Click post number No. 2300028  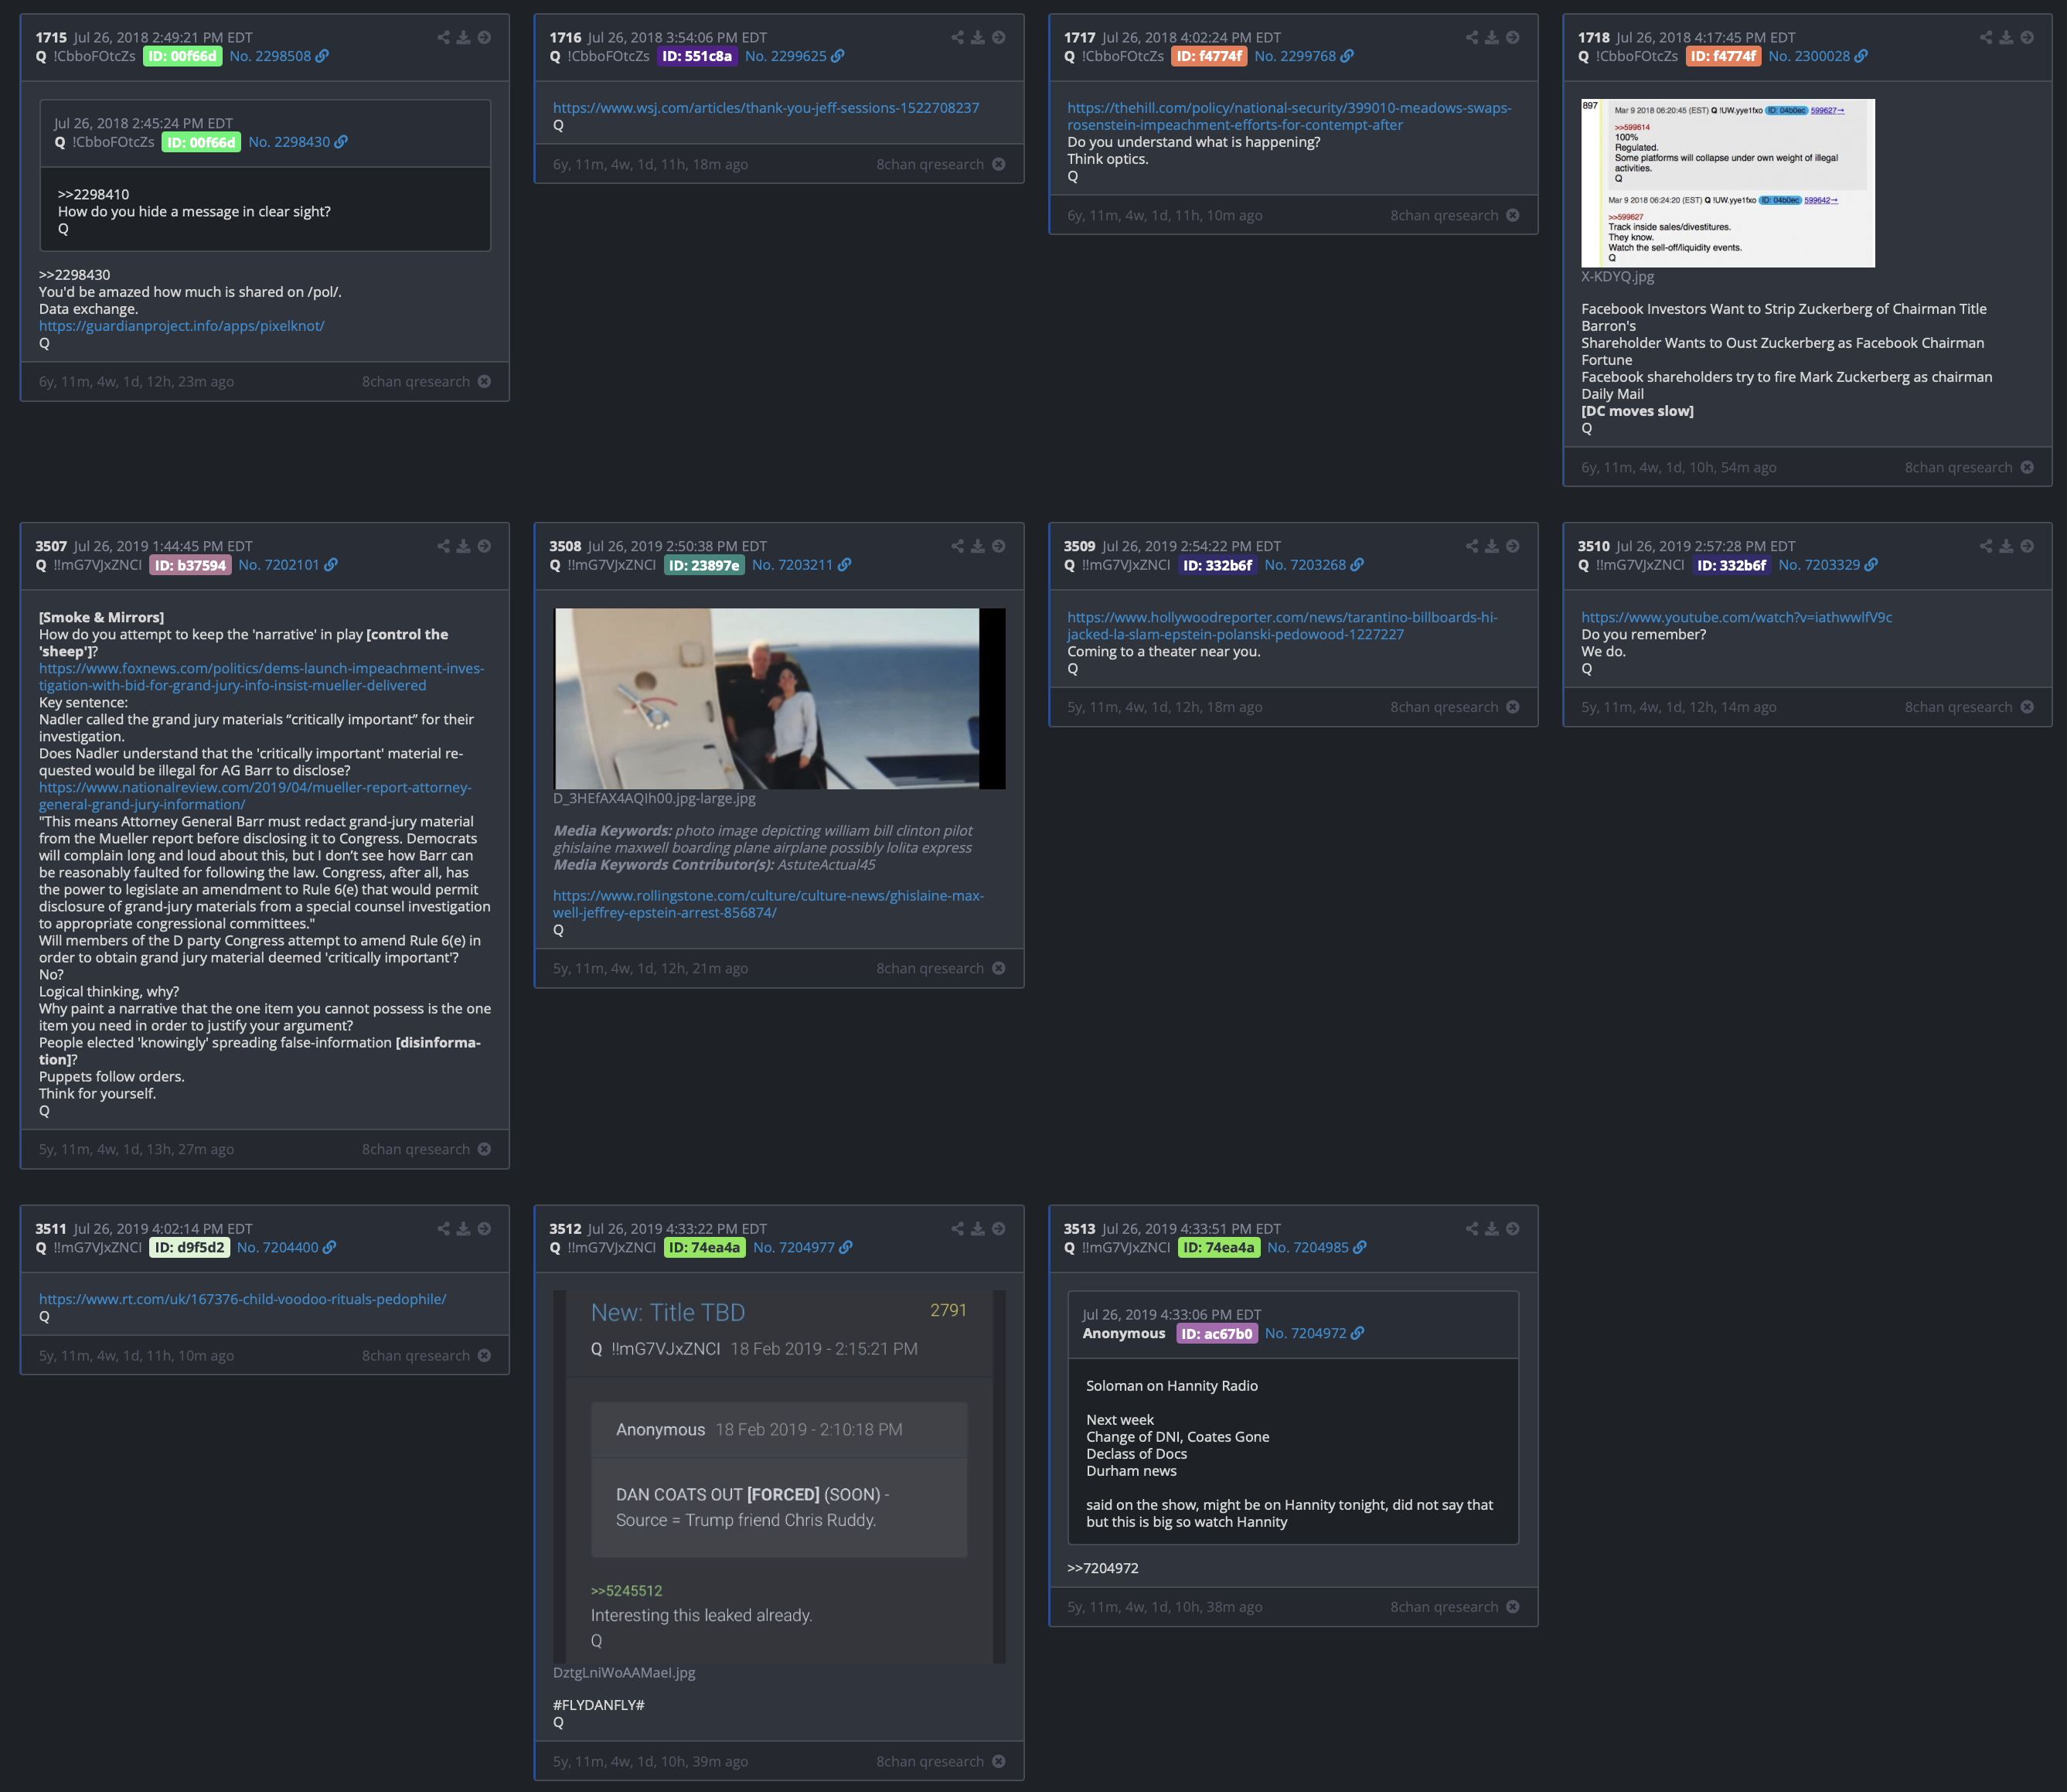tap(1809, 57)
